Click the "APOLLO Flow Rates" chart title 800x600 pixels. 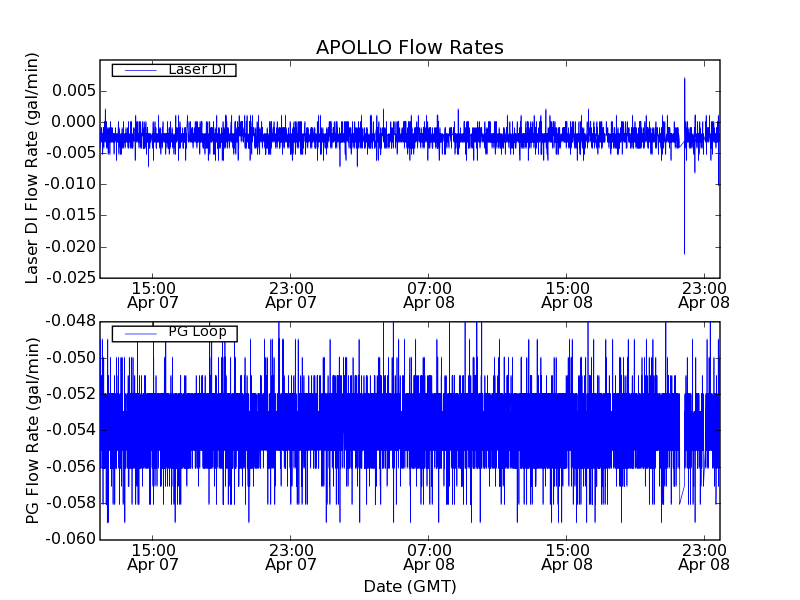point(409,48)
